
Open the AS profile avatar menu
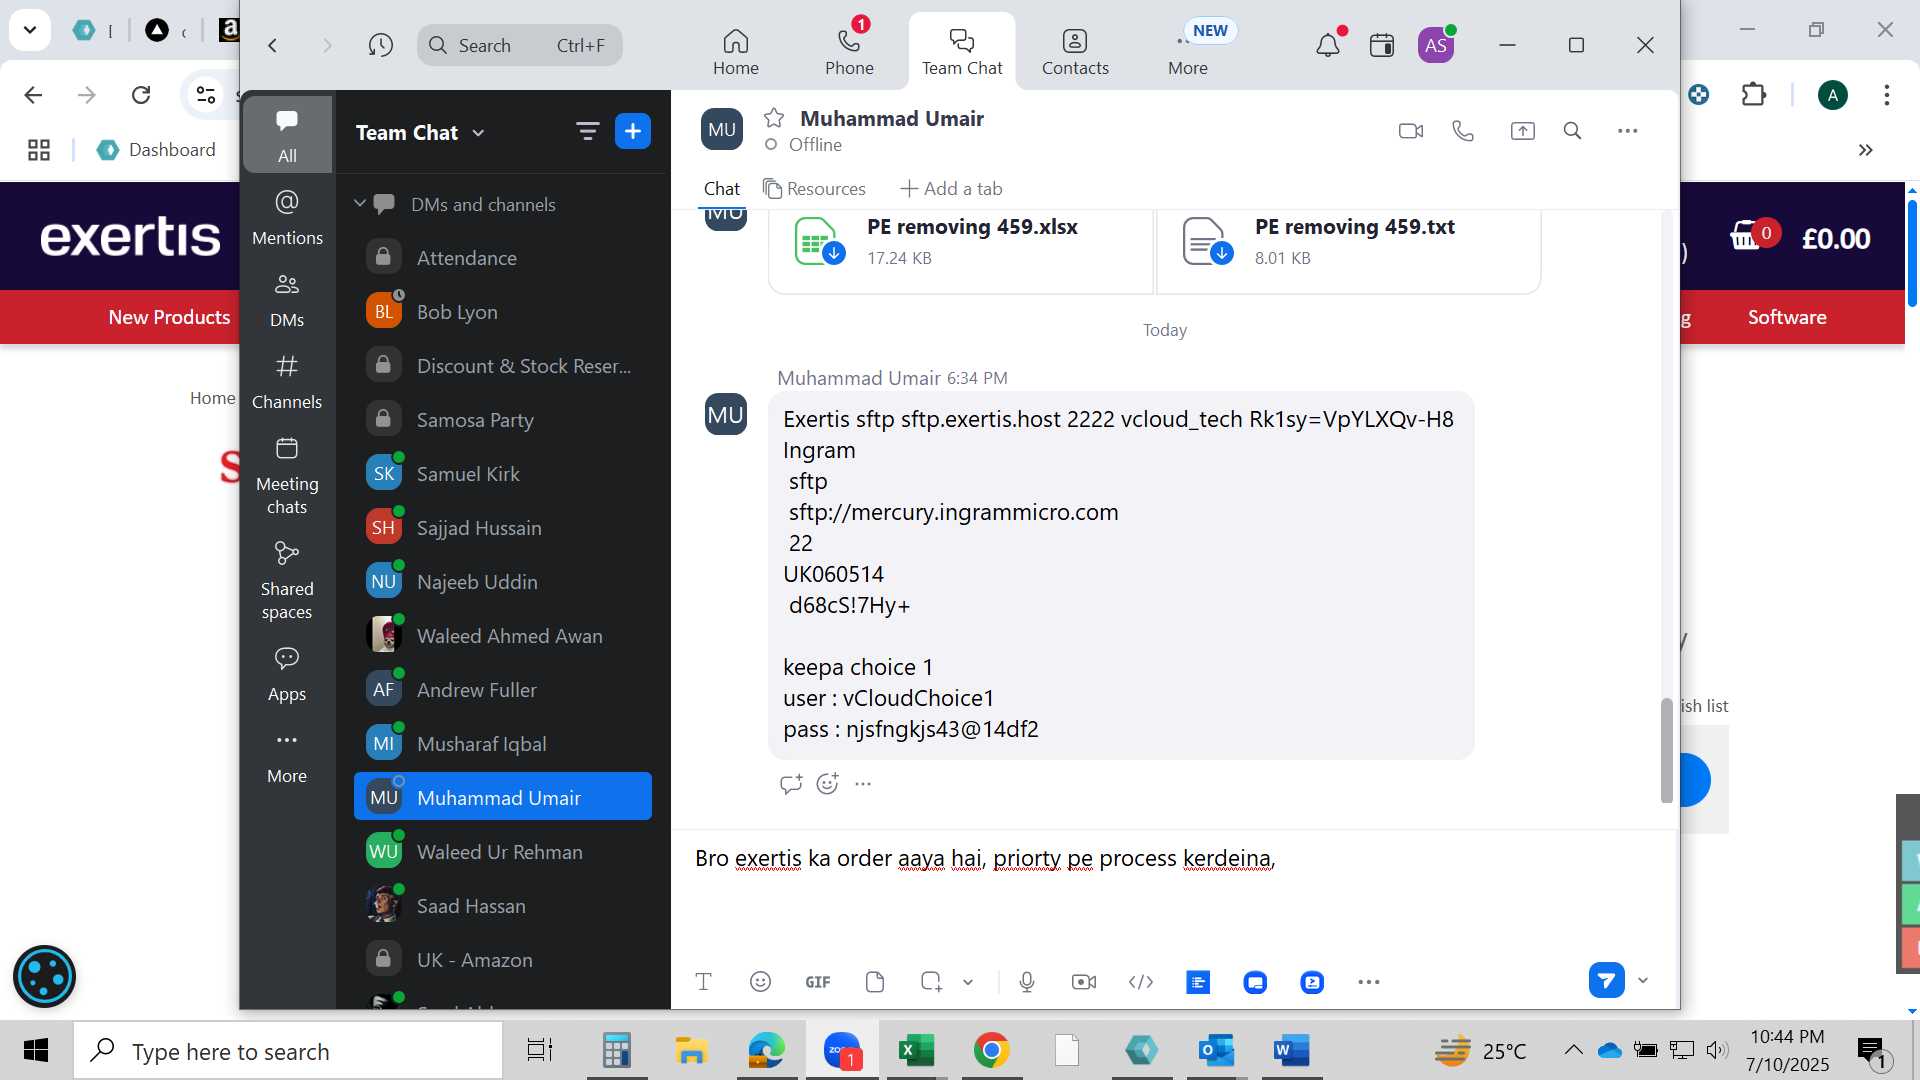[1436, 45]
